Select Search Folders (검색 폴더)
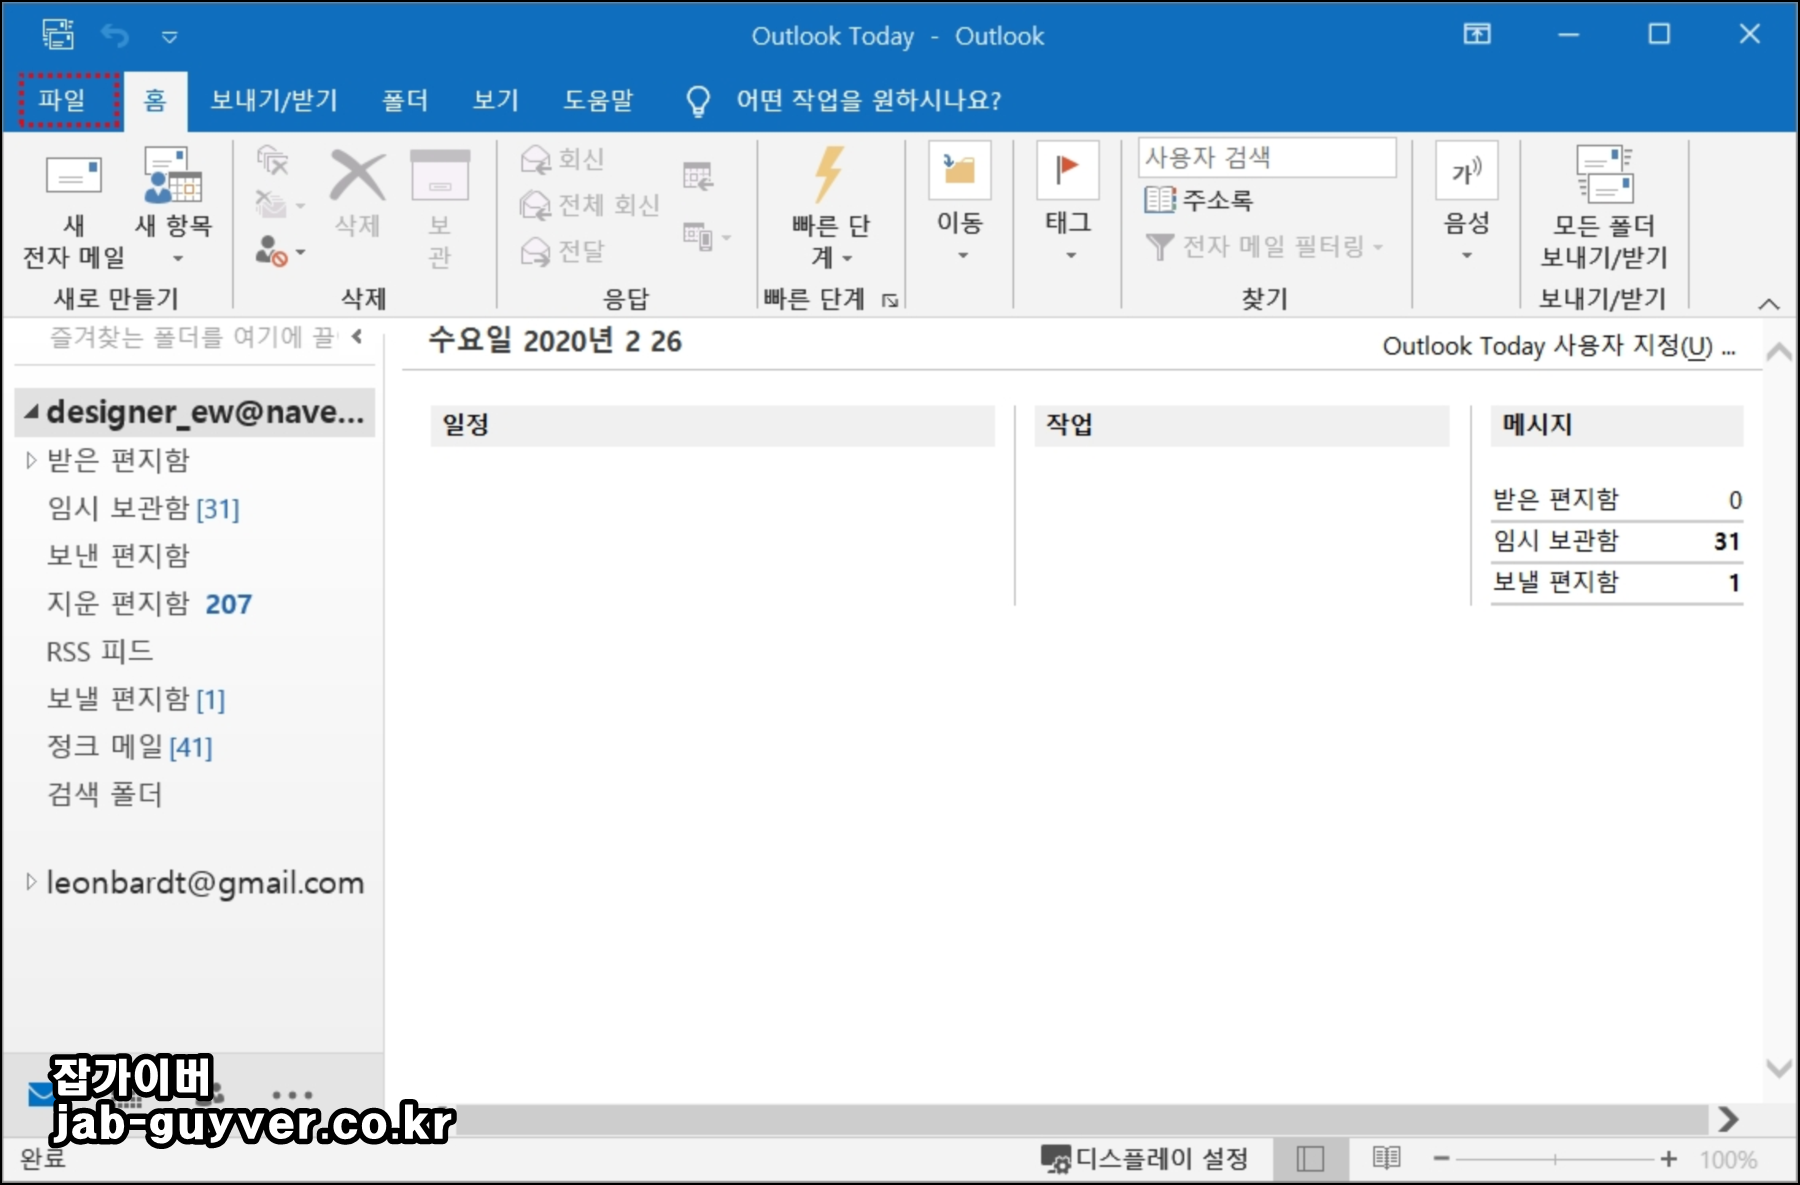Viewport: 1800px width, 1185px height. [104, 794]
